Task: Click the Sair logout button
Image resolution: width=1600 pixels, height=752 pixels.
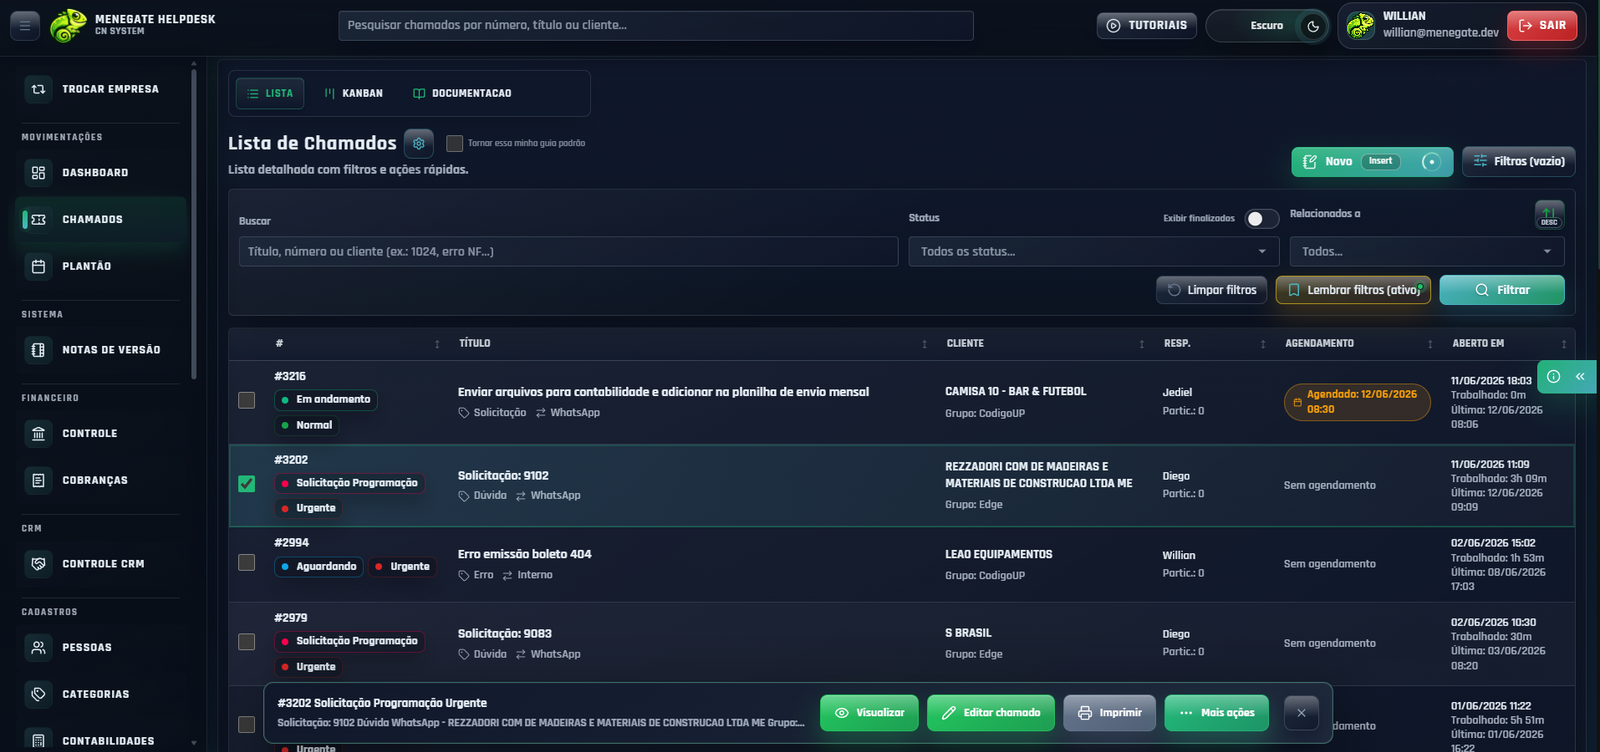Action: [x=1542, y=26]
